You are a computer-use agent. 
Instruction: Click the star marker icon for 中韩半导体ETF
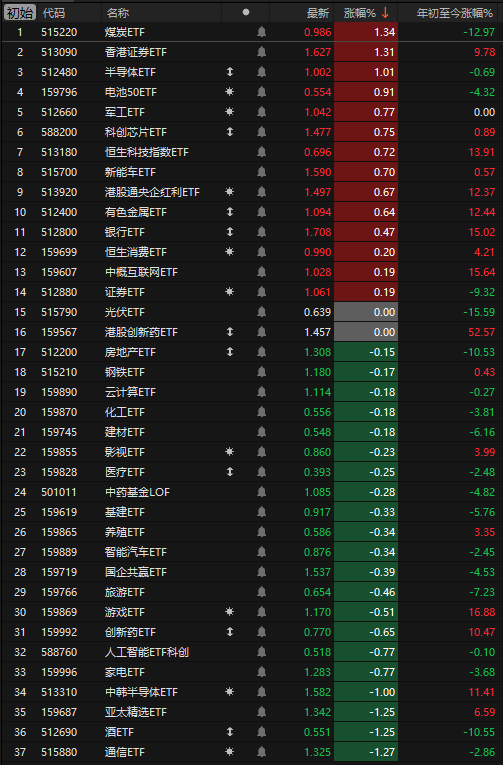pos(230,692)
